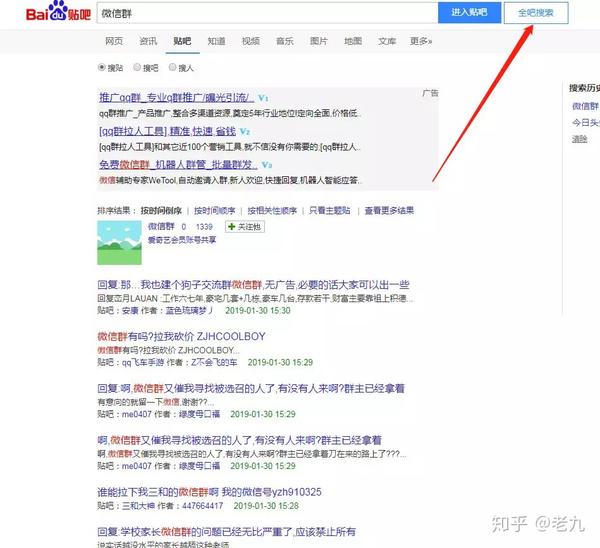Click the 今日头 entry in search history
Image resolution: width=600 pixels, height=548 pixels.
pos(585,122)
